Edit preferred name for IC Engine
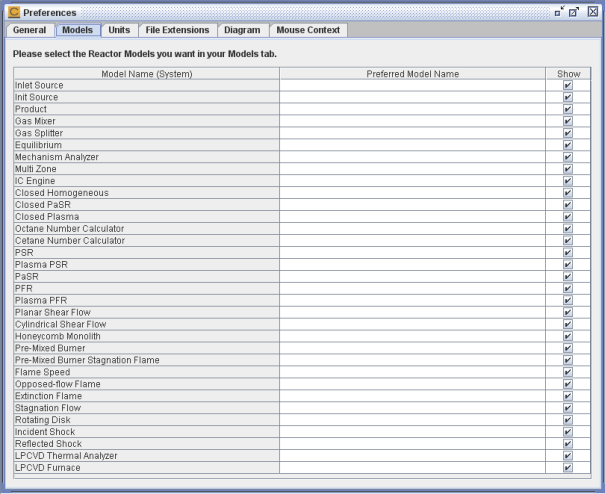 [412, 181]
